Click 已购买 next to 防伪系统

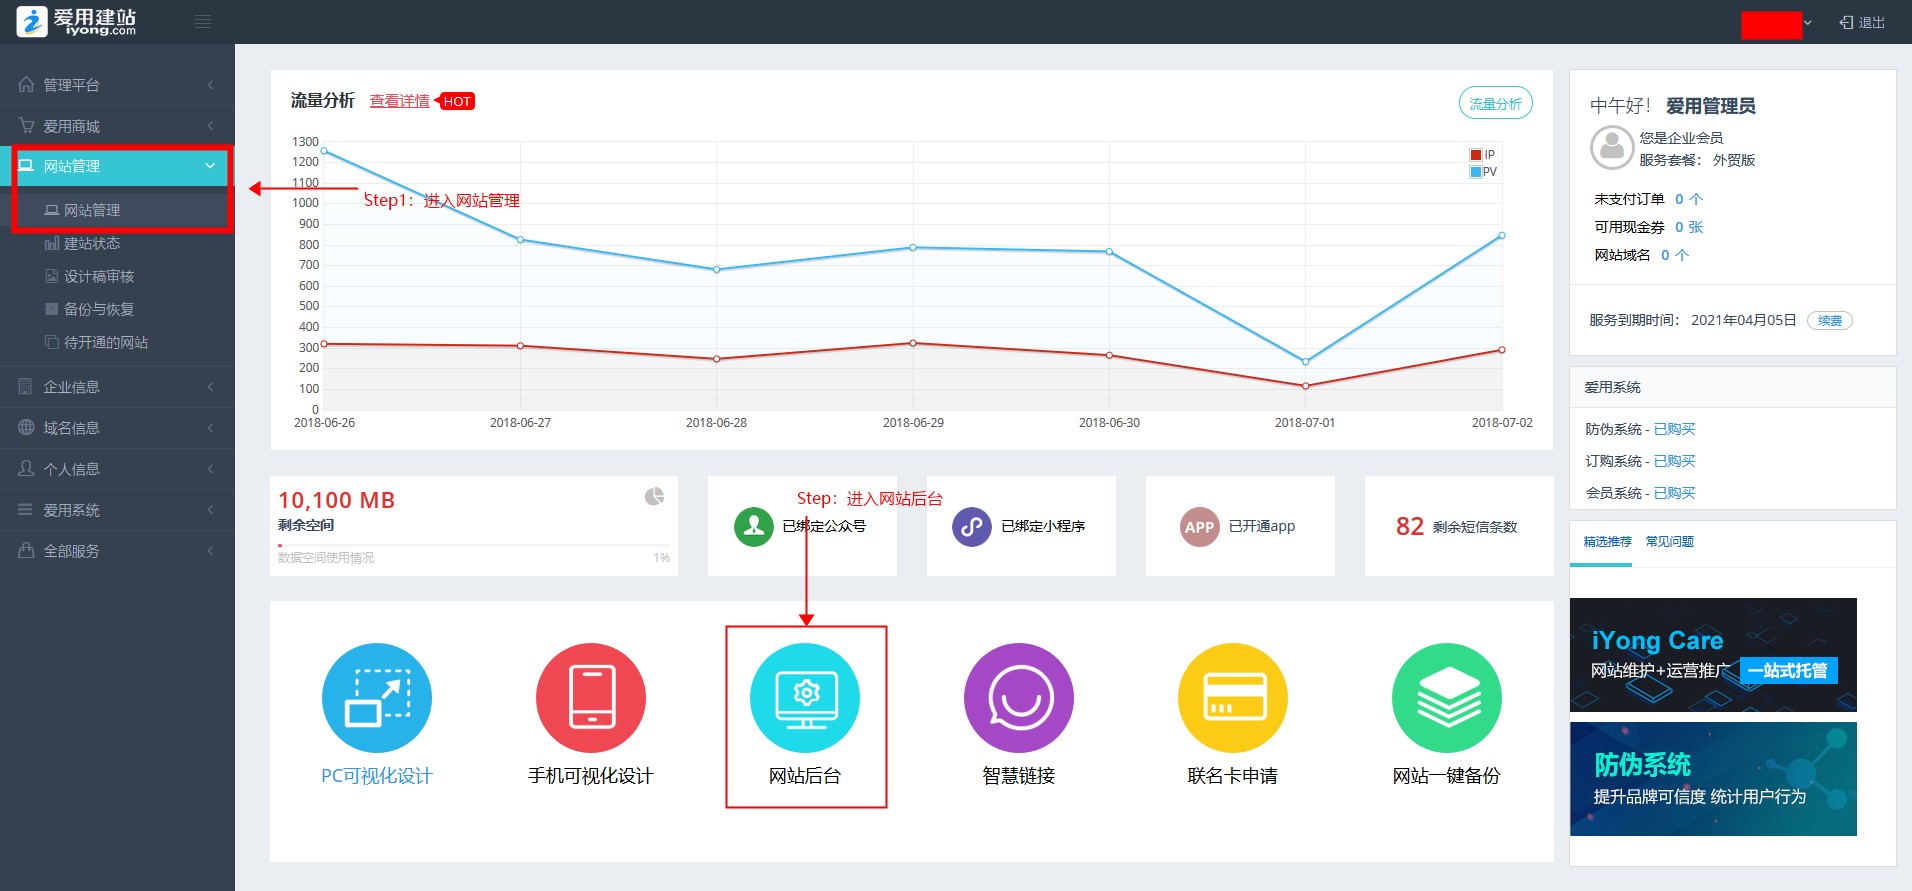click(1675, 429)
